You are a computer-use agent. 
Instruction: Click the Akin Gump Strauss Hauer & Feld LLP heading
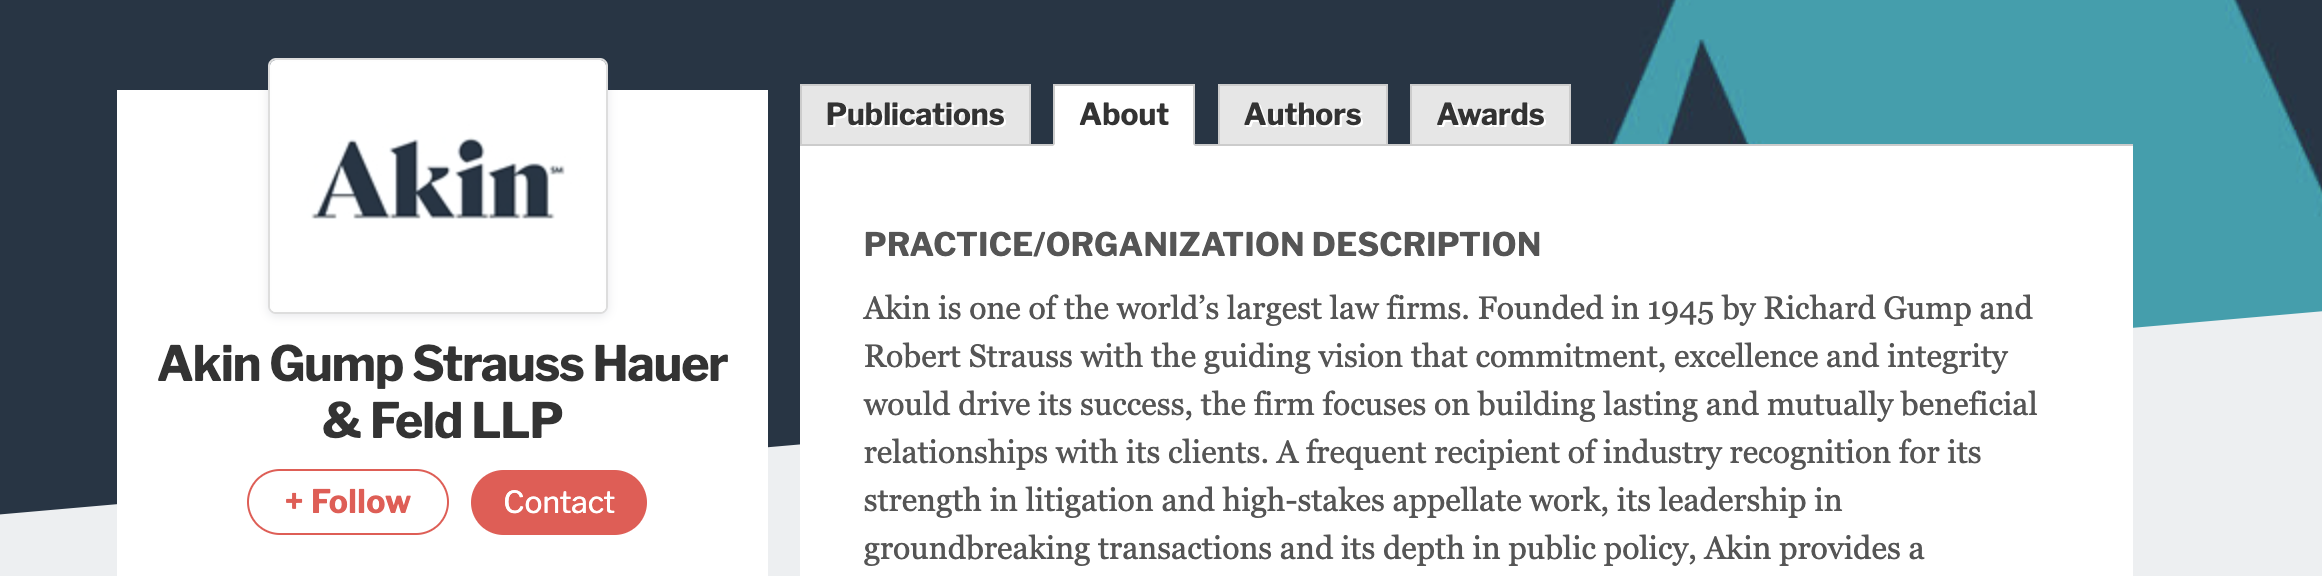pyautogui.click(x=442, y=392)
